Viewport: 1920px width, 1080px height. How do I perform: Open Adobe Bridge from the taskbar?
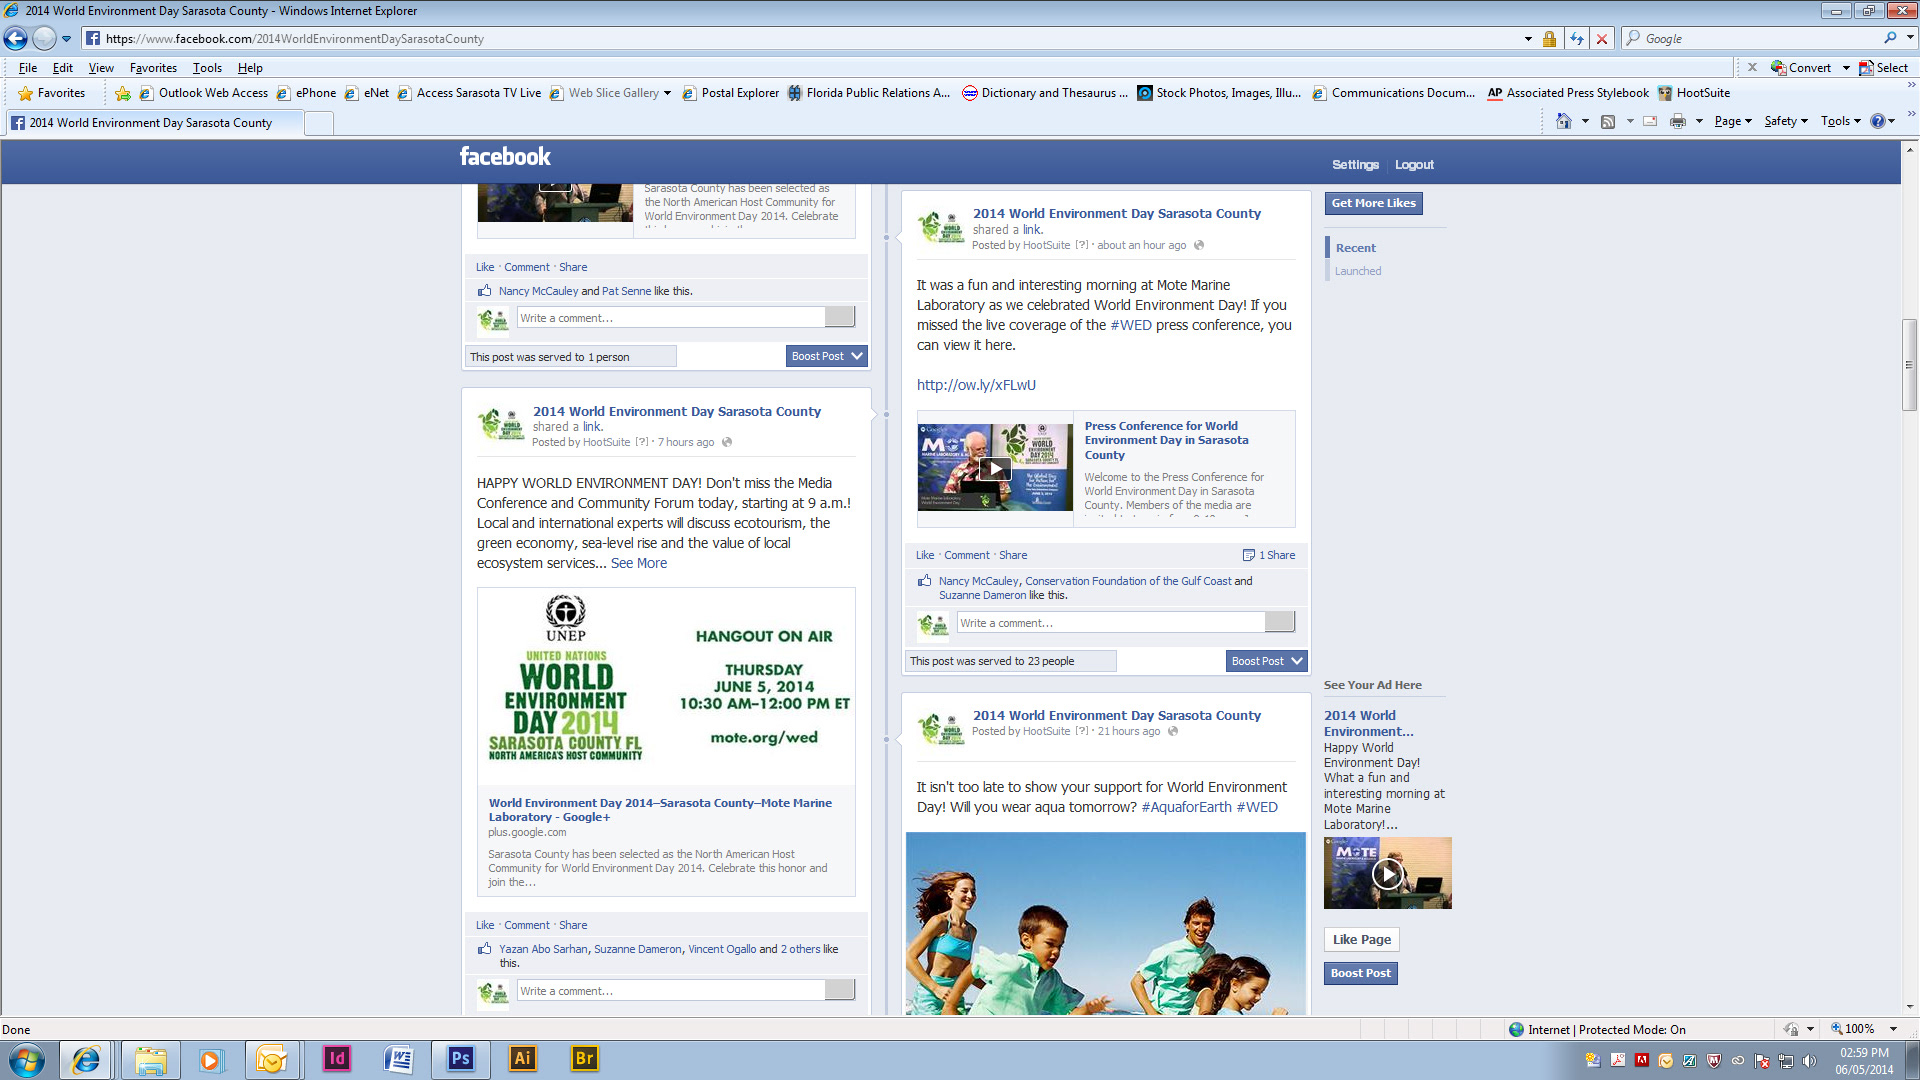point(585,1059)
